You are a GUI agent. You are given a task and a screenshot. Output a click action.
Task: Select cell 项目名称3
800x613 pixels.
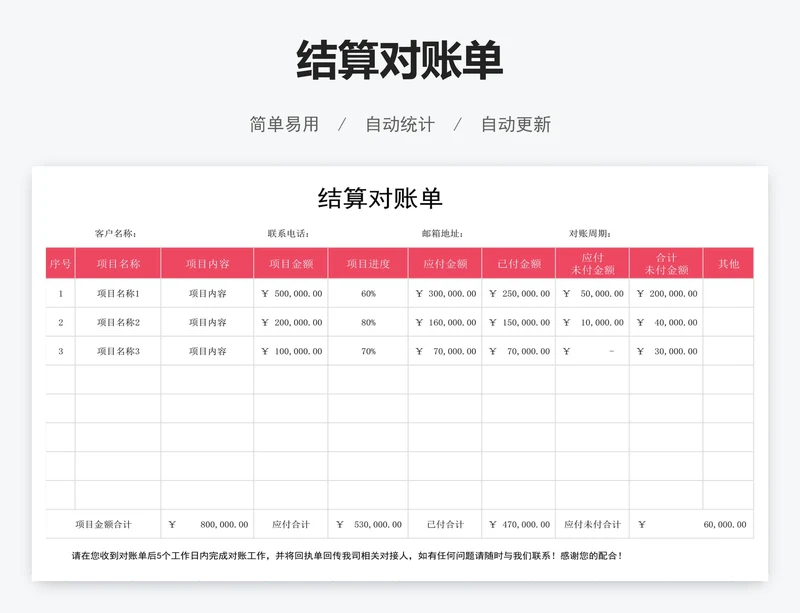[118, 351]
